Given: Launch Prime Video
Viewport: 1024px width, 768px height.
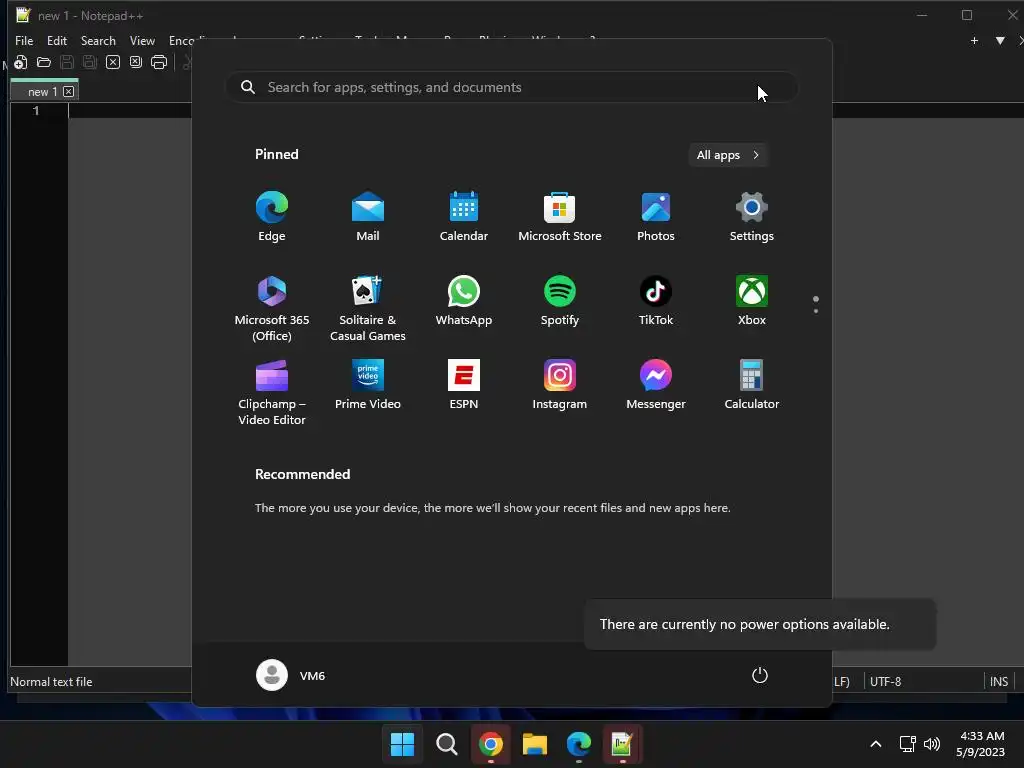Looking at the screenshot, I should point(368,385).
